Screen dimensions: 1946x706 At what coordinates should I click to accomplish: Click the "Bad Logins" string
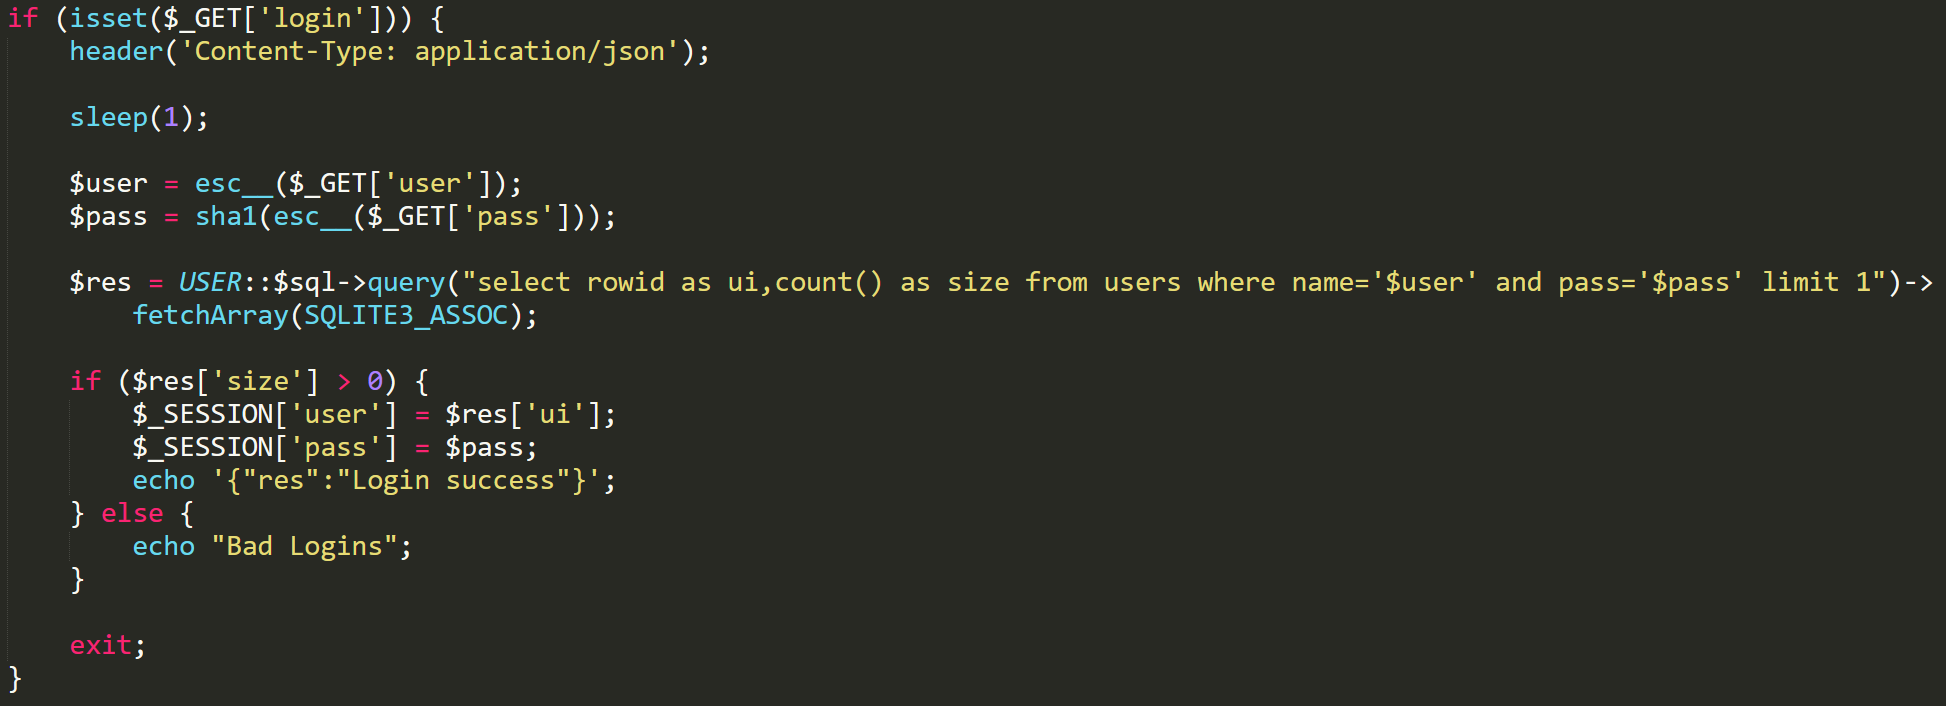point(304,546)
